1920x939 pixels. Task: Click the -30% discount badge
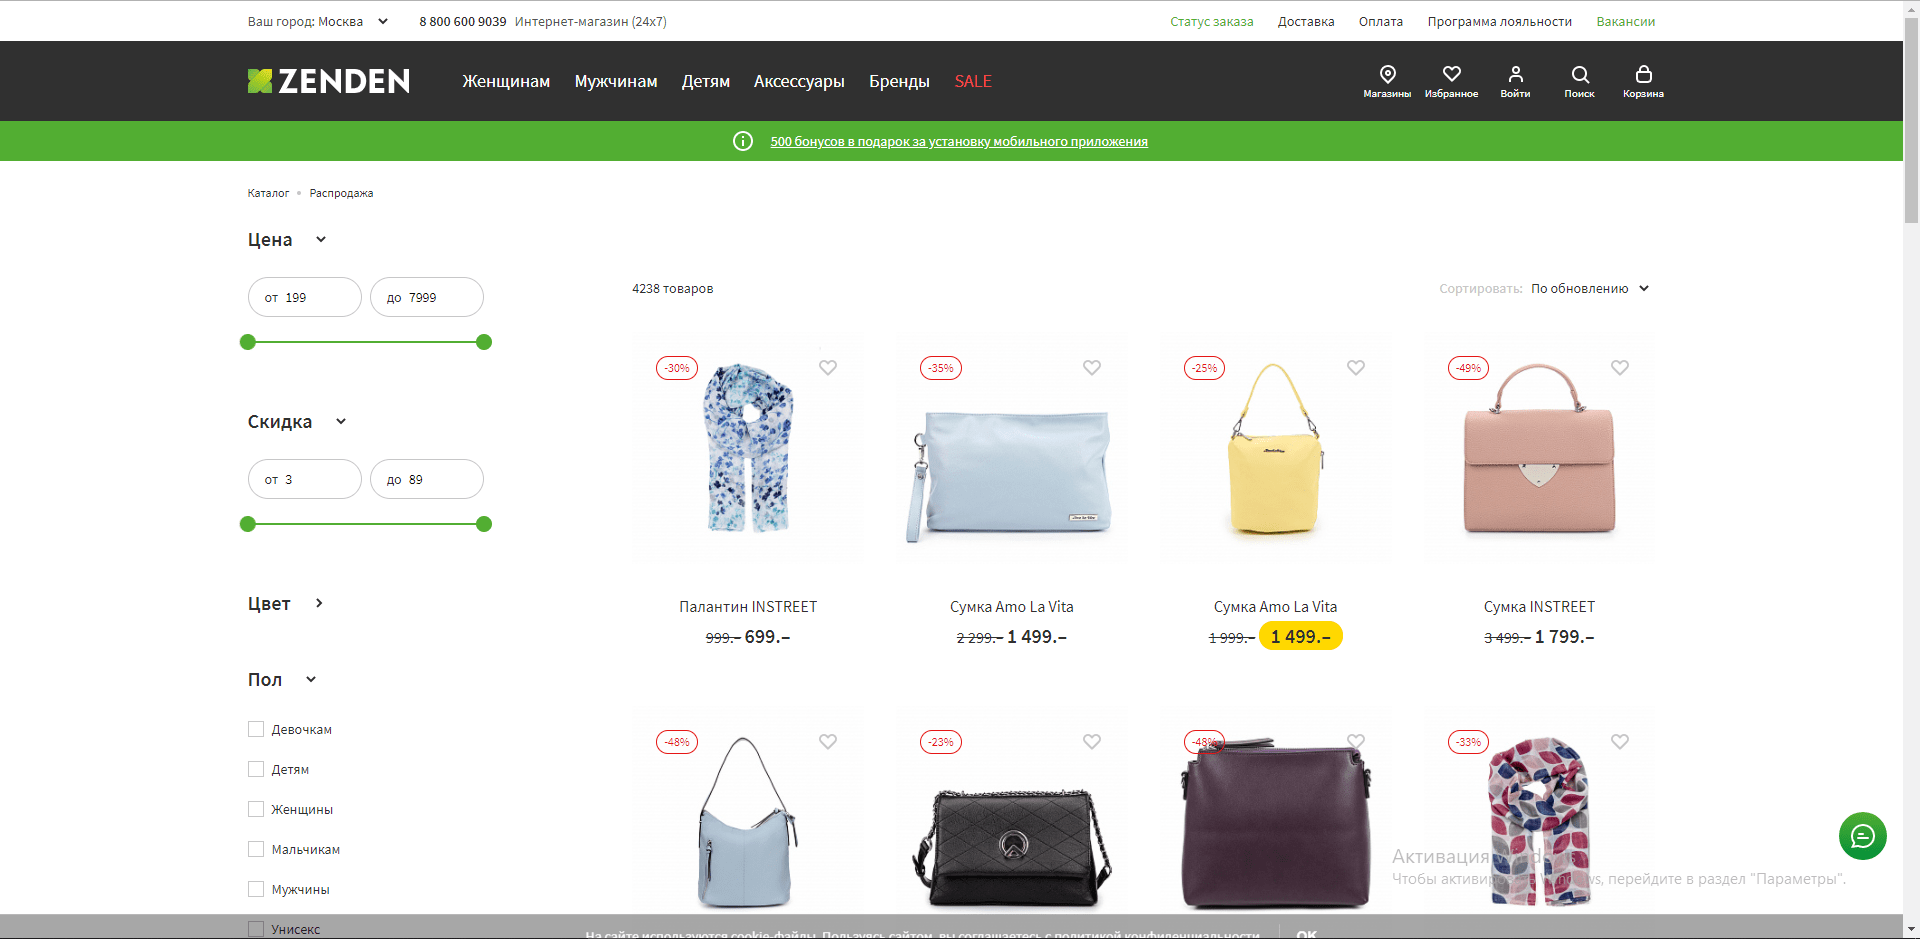click(677, 368)
